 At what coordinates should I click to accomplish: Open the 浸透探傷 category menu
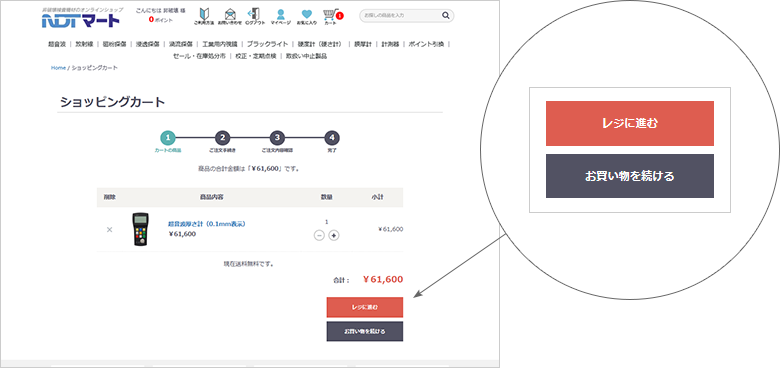[148, 44]
